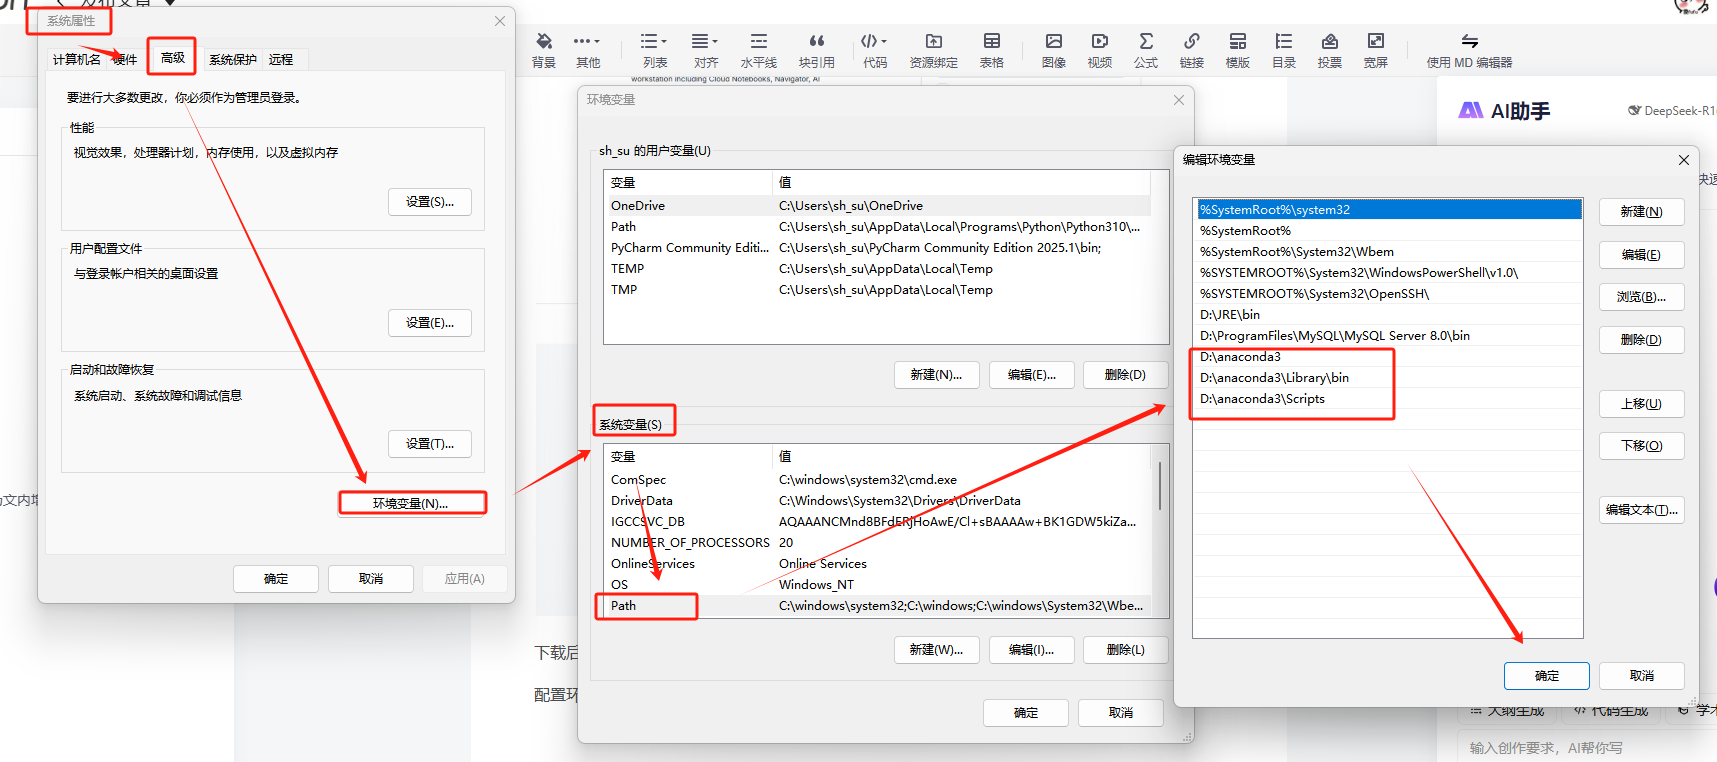Click the AI助手 logo
This screenshot has width=1717, height=762.
click(x=1504, y=111)
